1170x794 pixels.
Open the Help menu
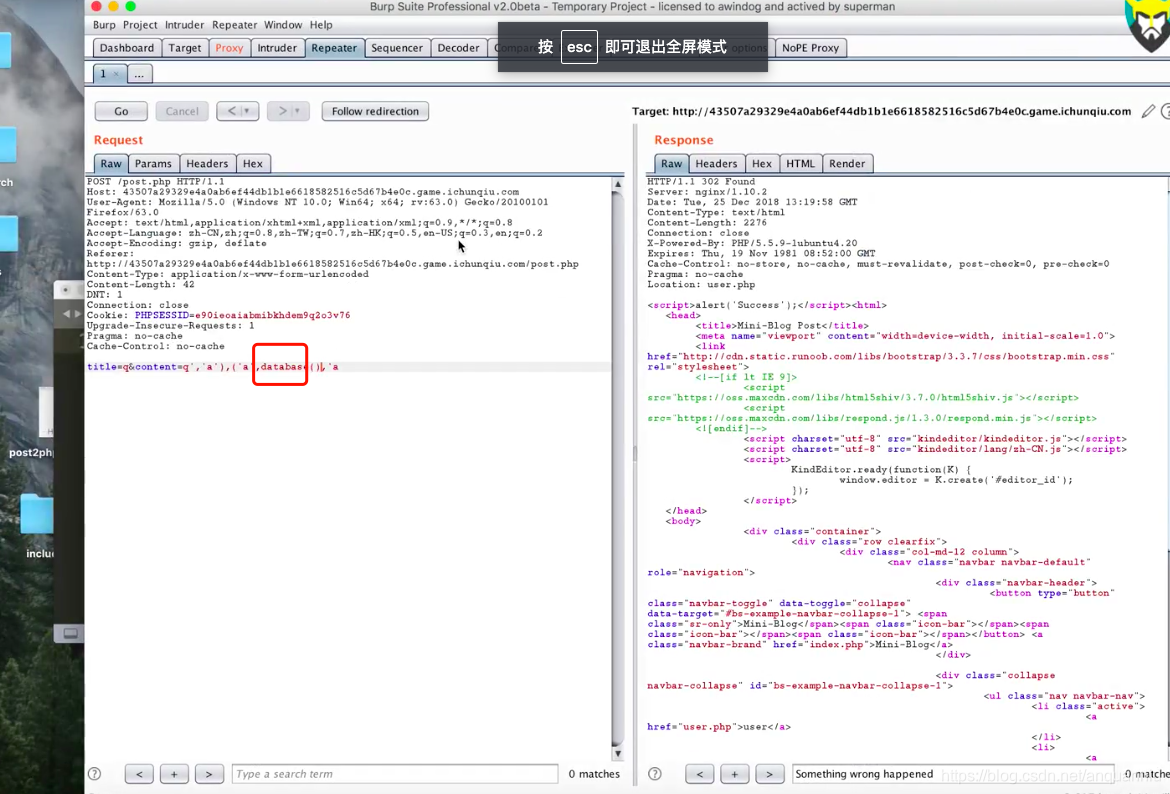(321, 25)
